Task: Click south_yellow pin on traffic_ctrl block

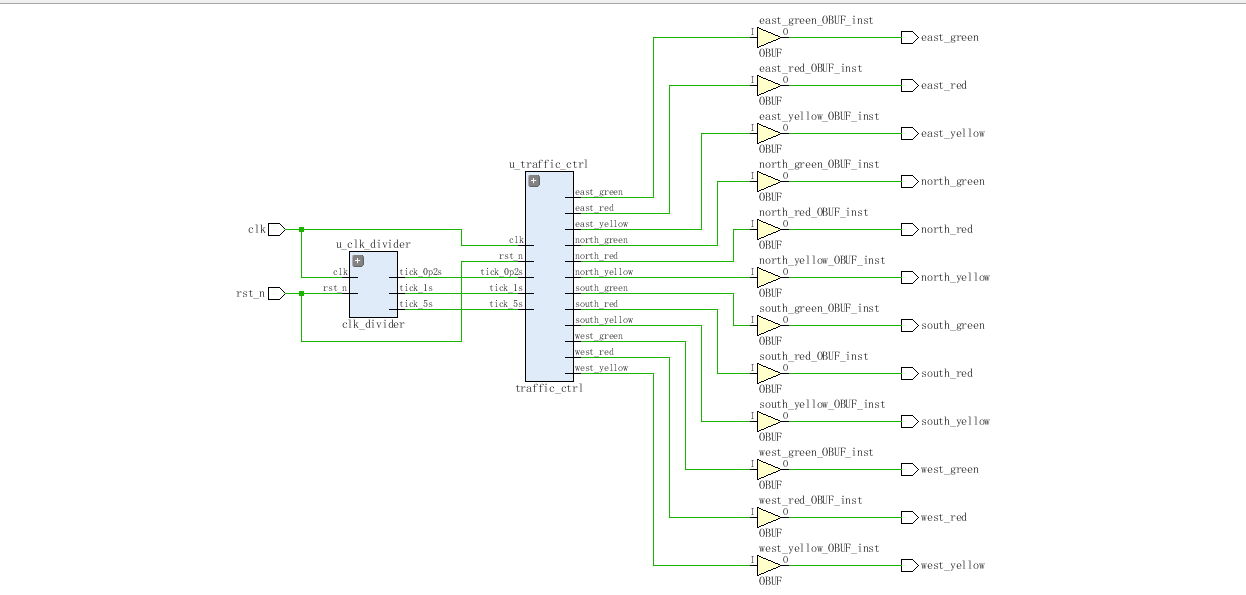Action: click(x=604, y=320)
